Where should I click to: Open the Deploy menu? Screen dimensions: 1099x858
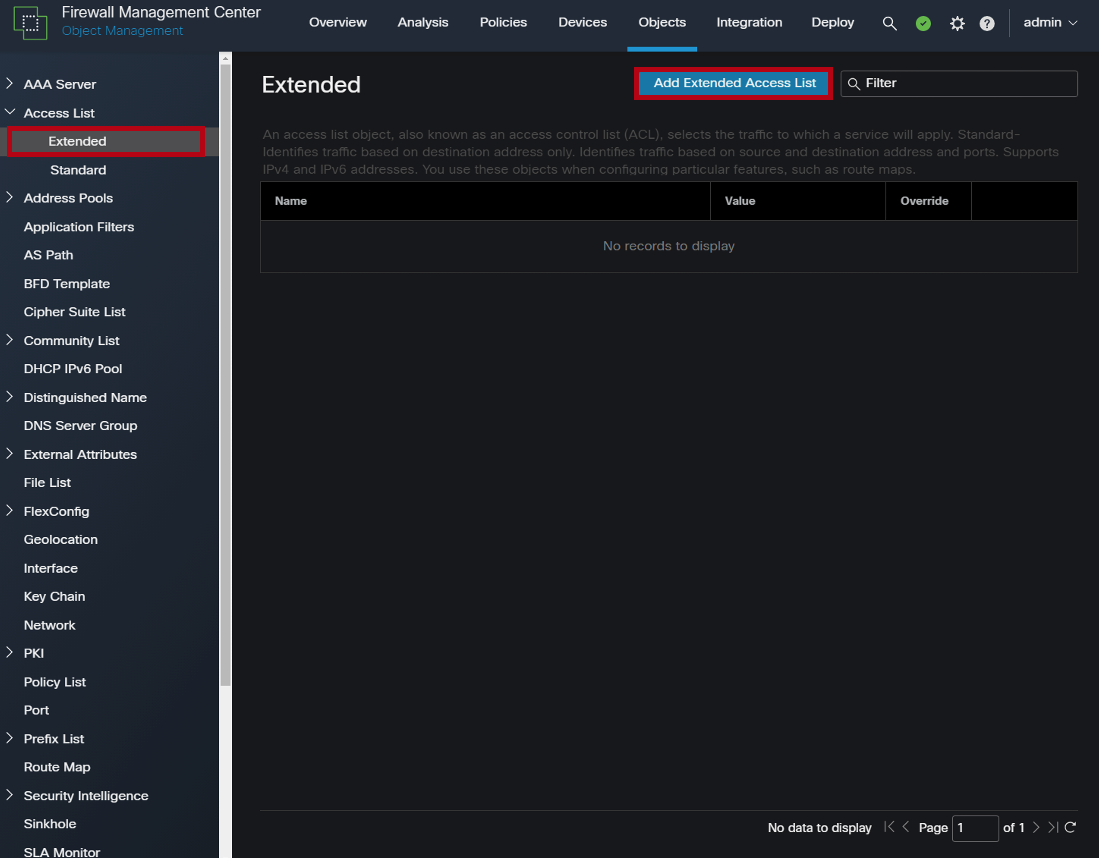pos(832,22)
